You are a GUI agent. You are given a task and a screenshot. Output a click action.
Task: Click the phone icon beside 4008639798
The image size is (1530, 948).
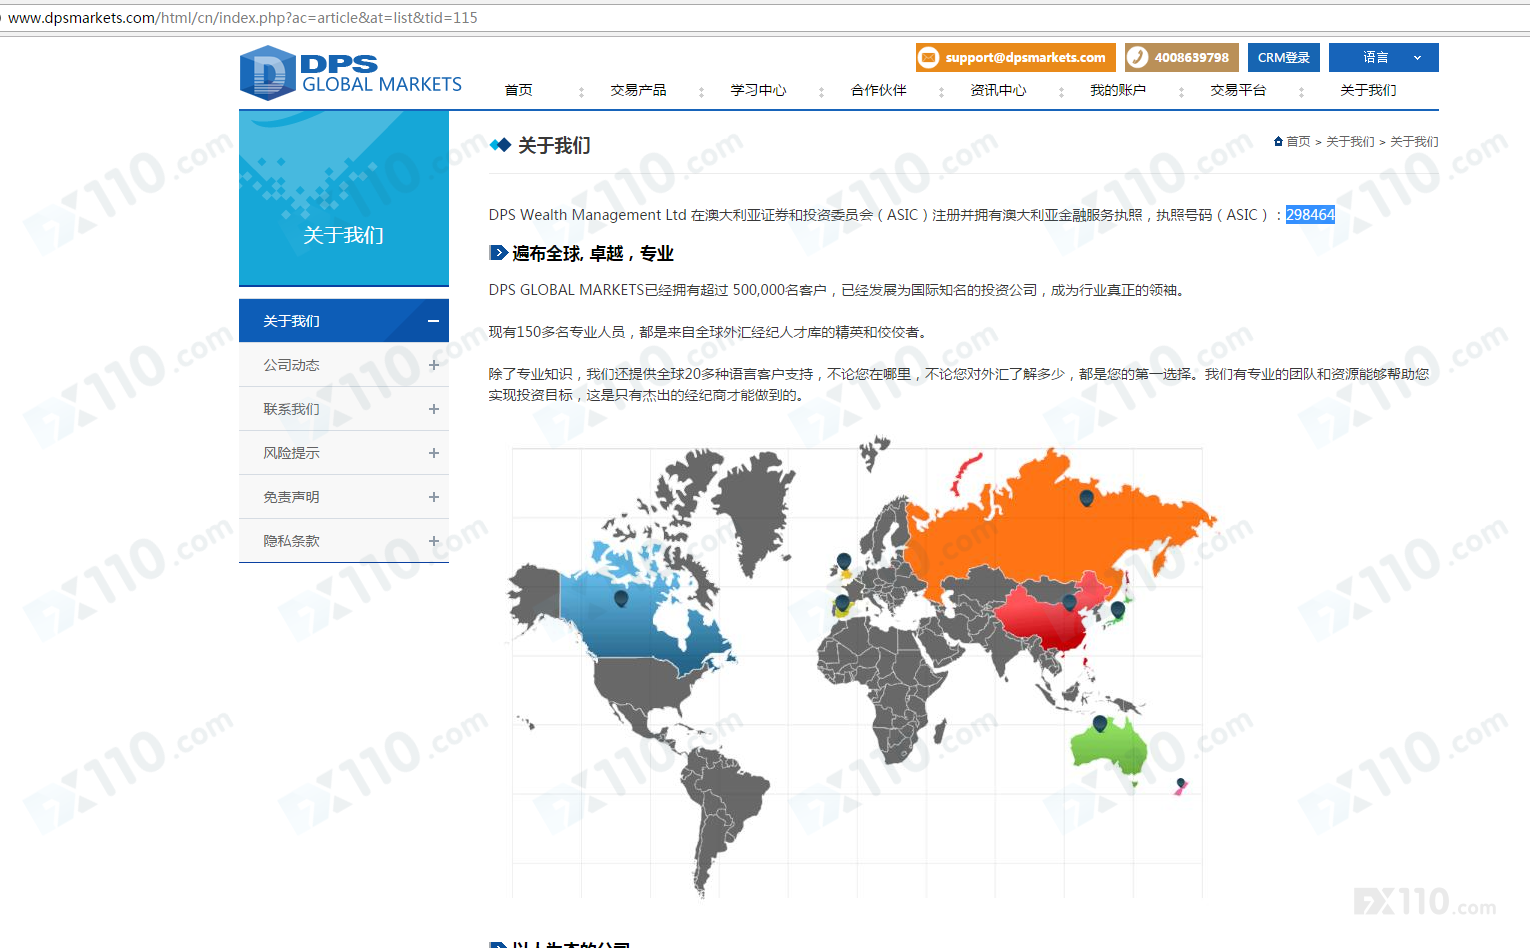[1138, 58]
